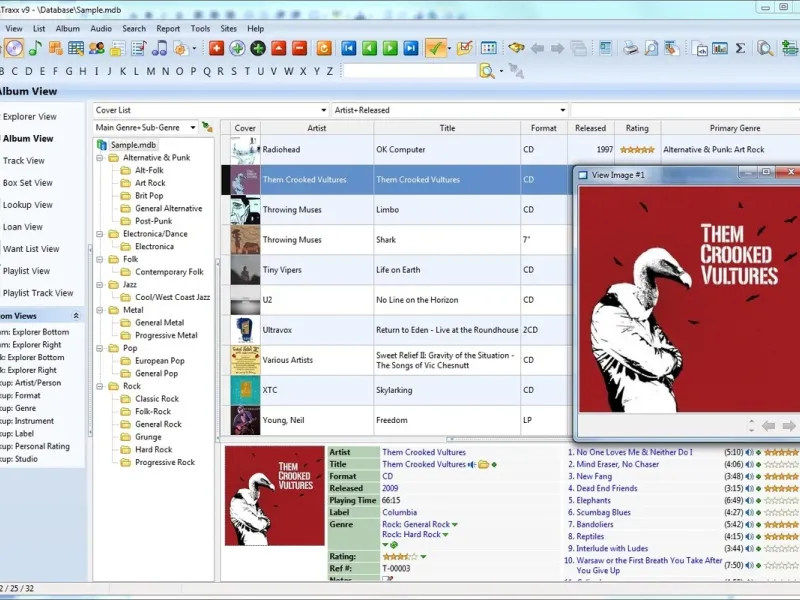Open the Report menu

coord(168,29)
